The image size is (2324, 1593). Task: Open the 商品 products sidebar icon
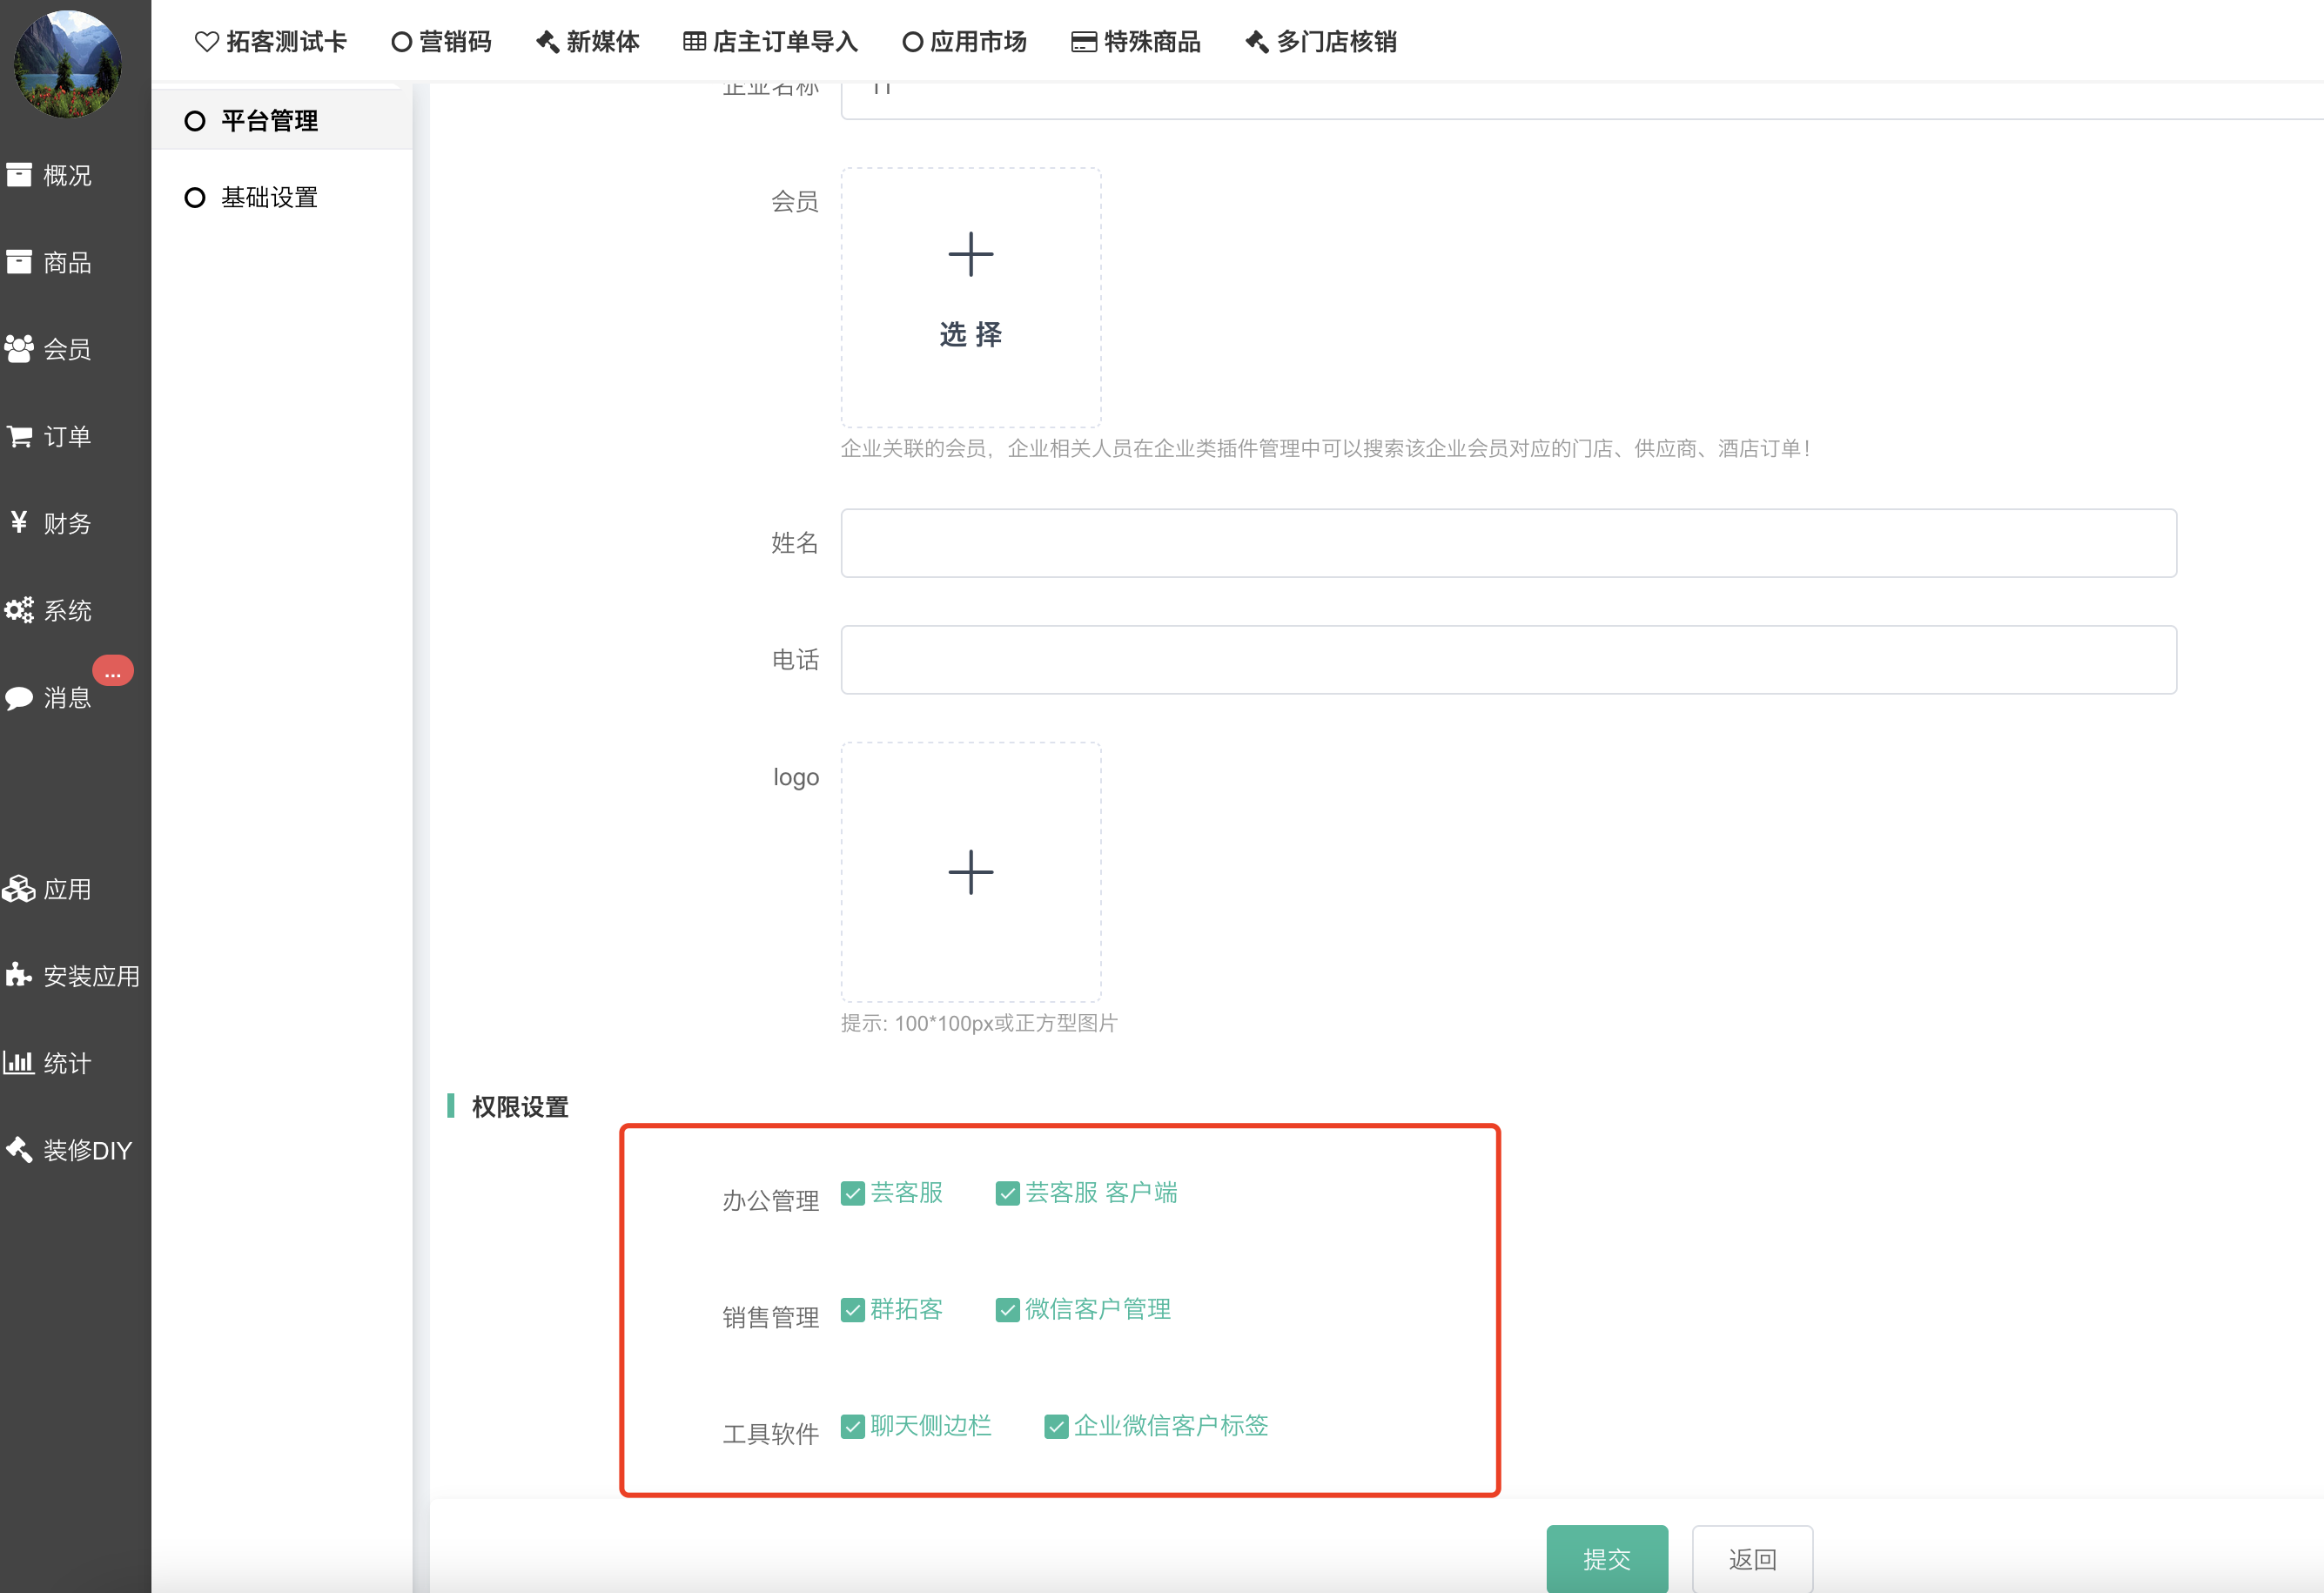[x=19, y=262]
